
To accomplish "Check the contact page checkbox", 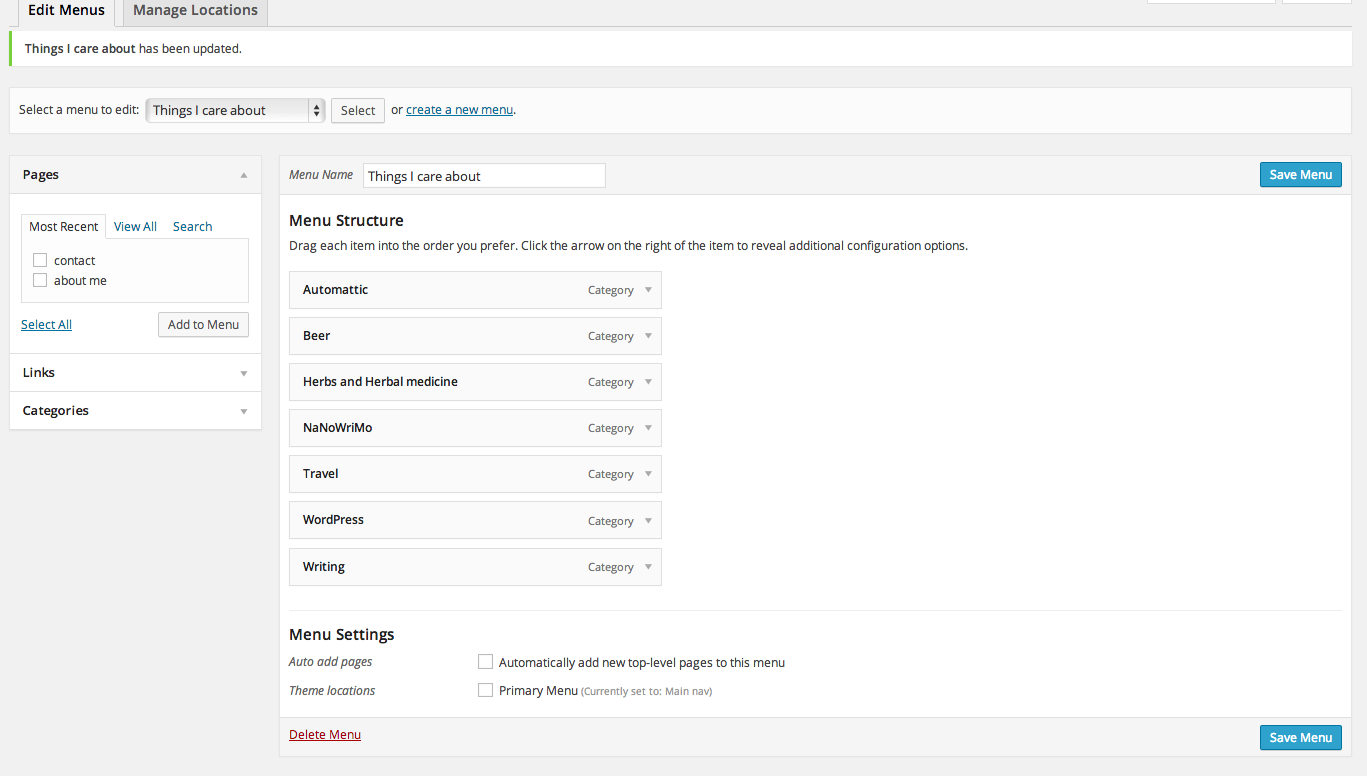I will [40, 260].
